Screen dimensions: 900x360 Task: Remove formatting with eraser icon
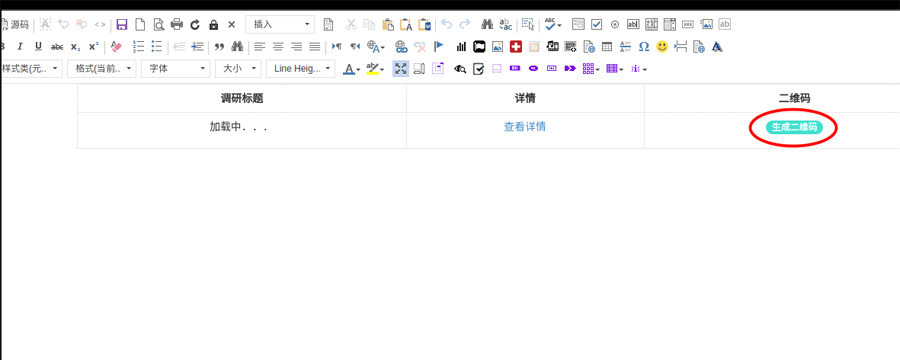[x=116, y=47]
